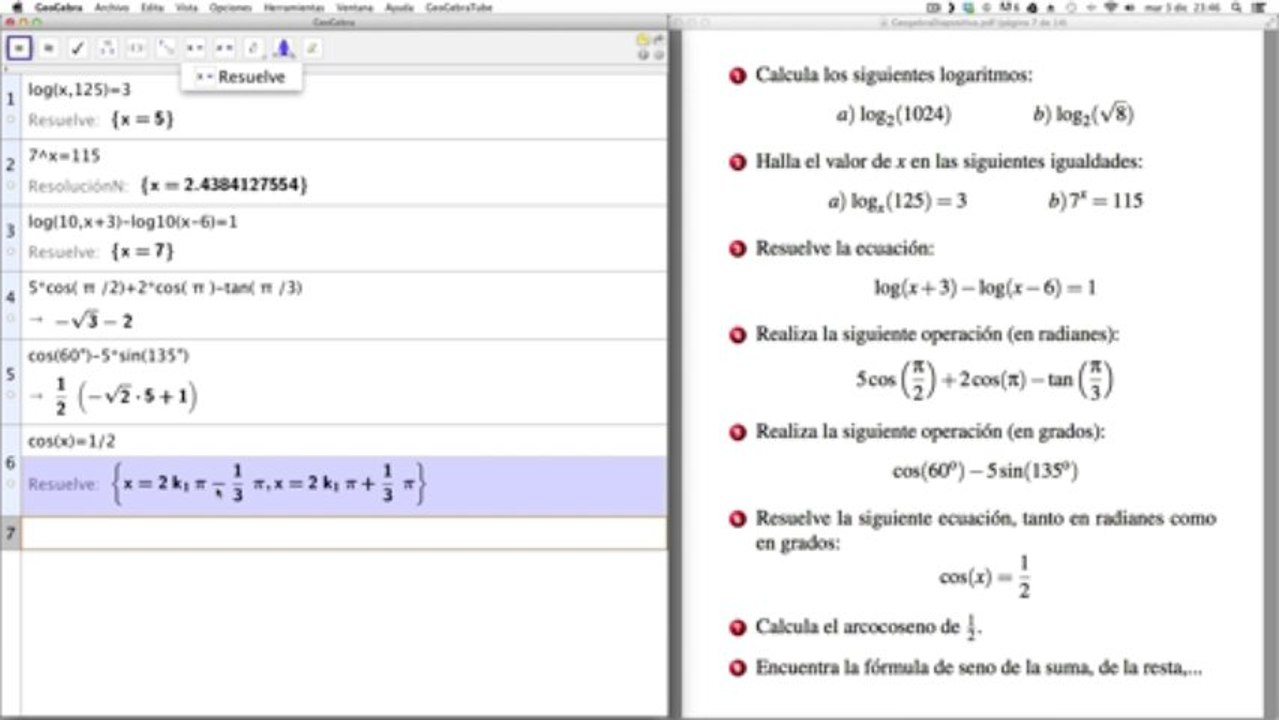Select the Evaluate (=) tool in CAS toolbar
Viewport: 1279px width, 720px height.
tap(19, 47)
